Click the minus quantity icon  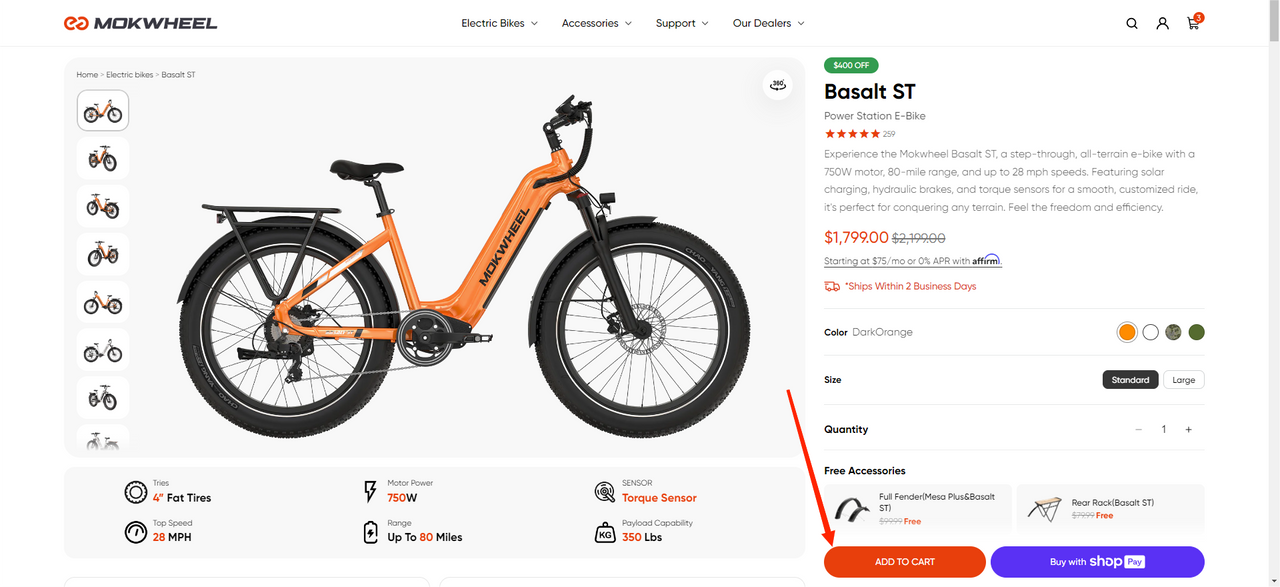coord(1138,429)
